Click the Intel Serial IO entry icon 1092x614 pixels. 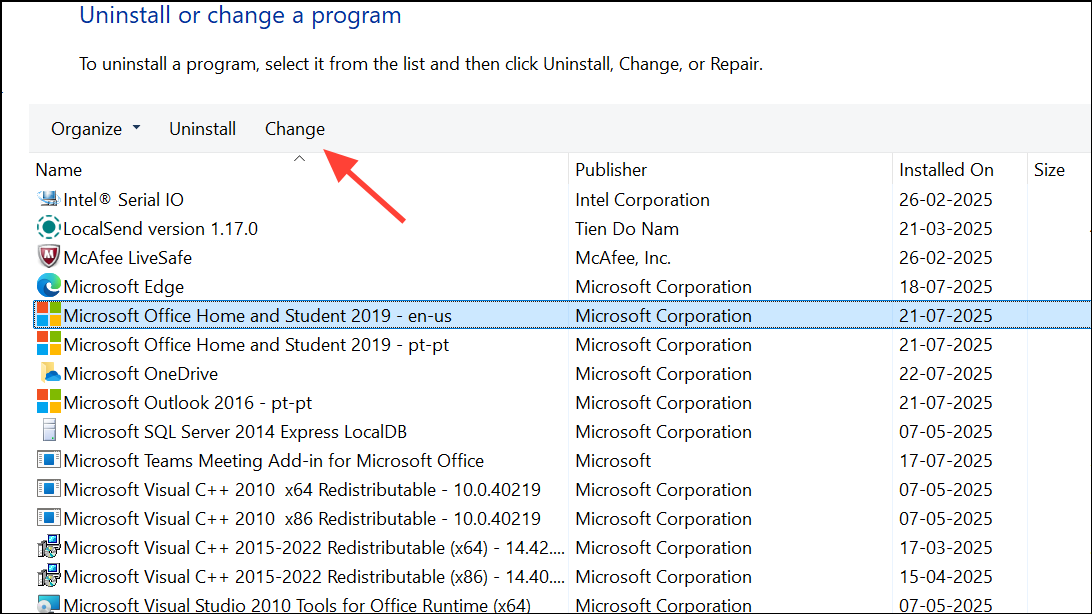[48, 199]
